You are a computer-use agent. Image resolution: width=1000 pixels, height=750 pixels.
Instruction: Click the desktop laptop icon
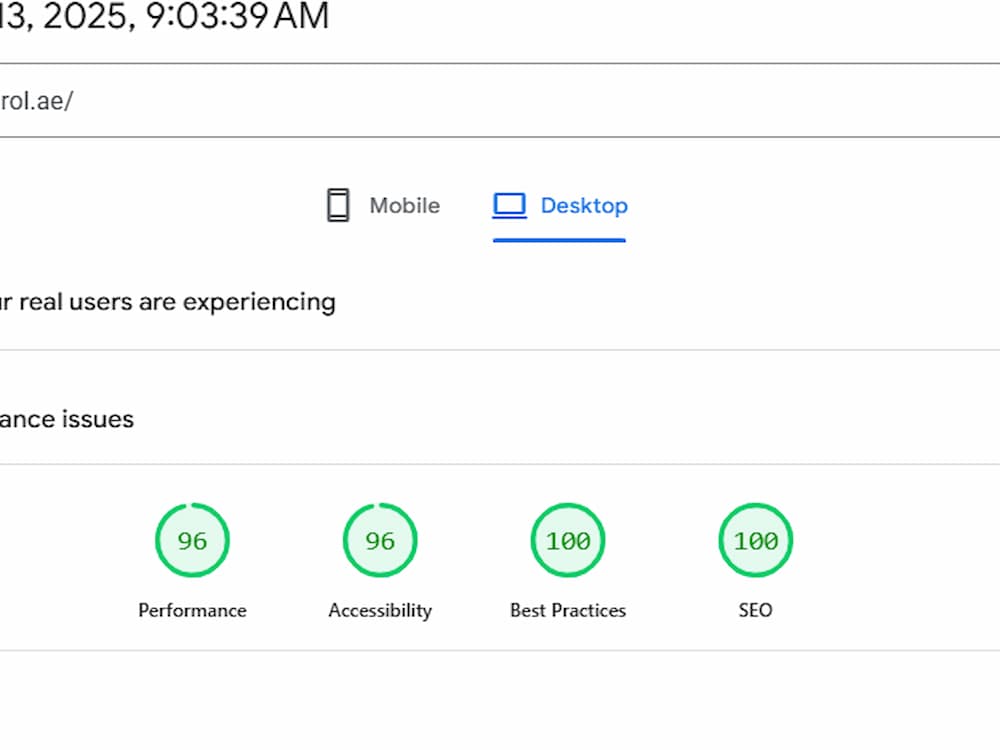(x=509, y=205)
